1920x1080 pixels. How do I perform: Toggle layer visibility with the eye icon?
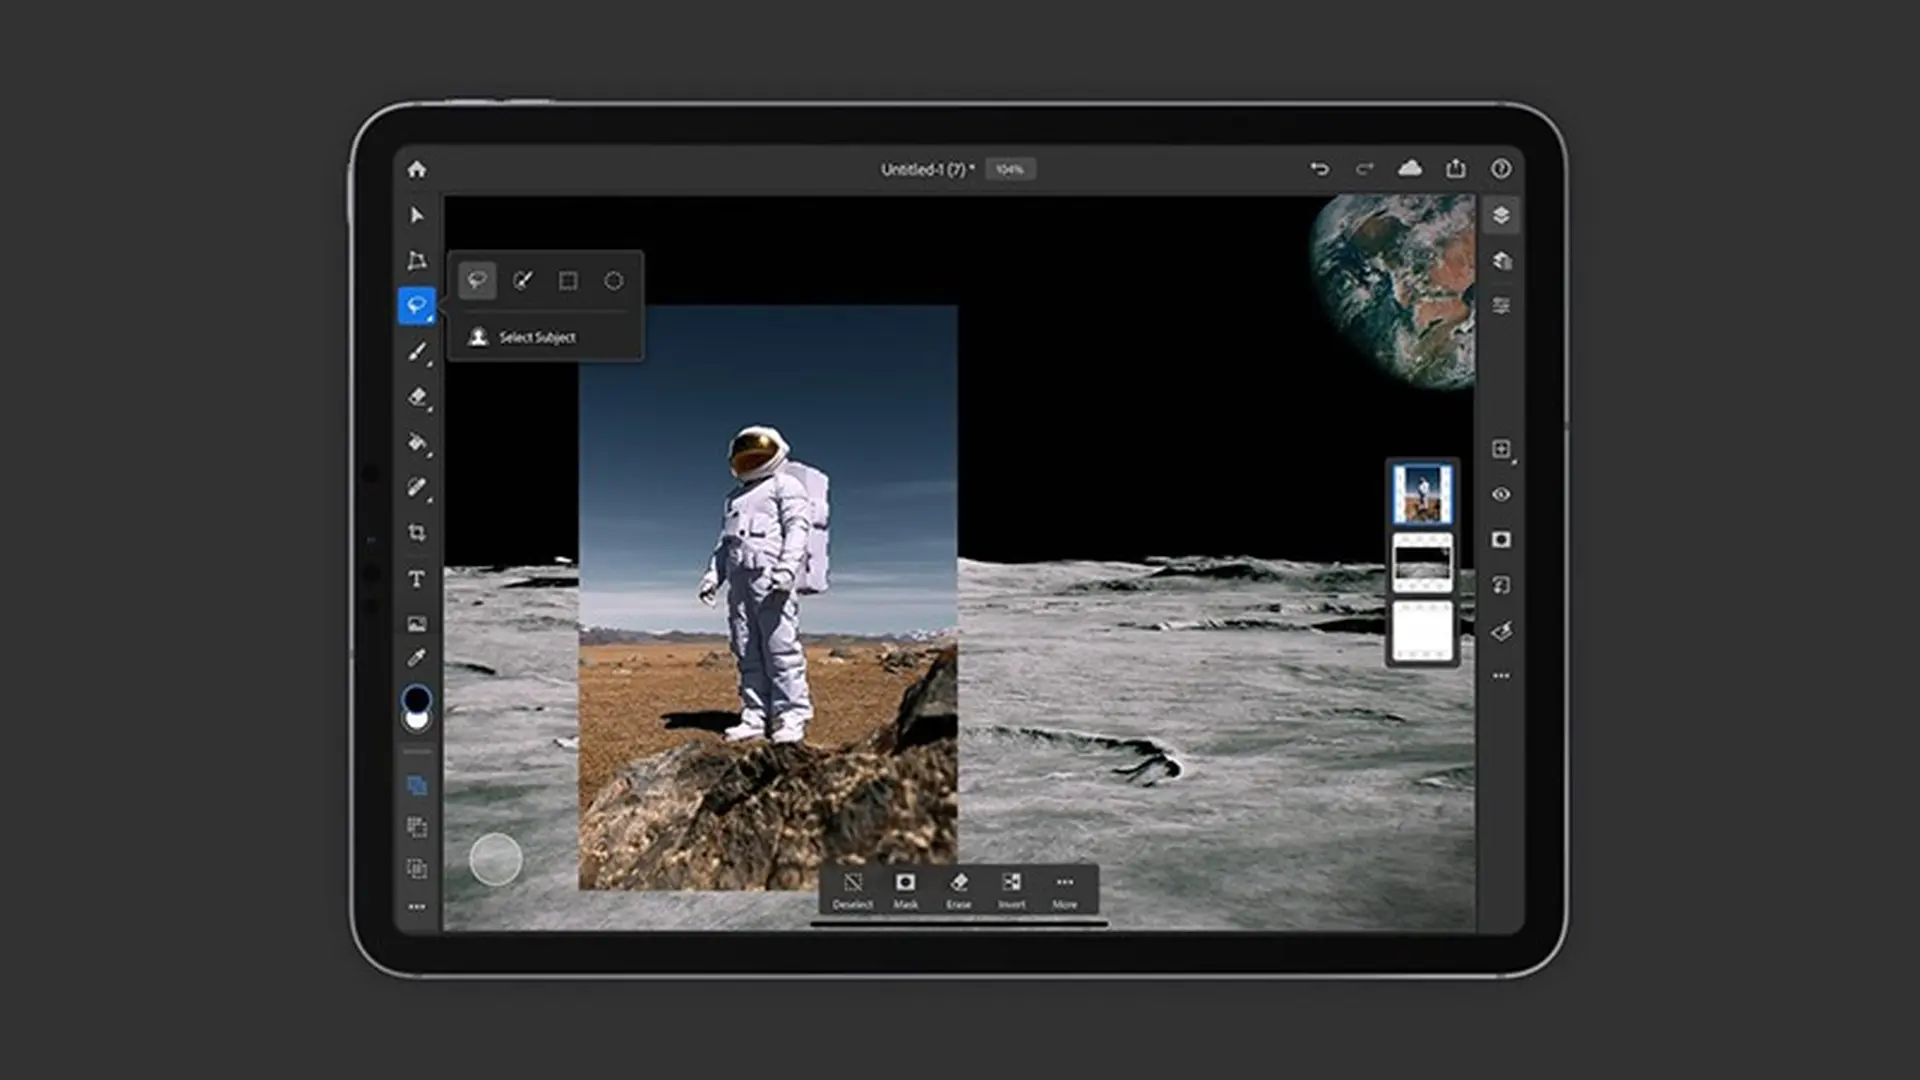coord(1499,493)
